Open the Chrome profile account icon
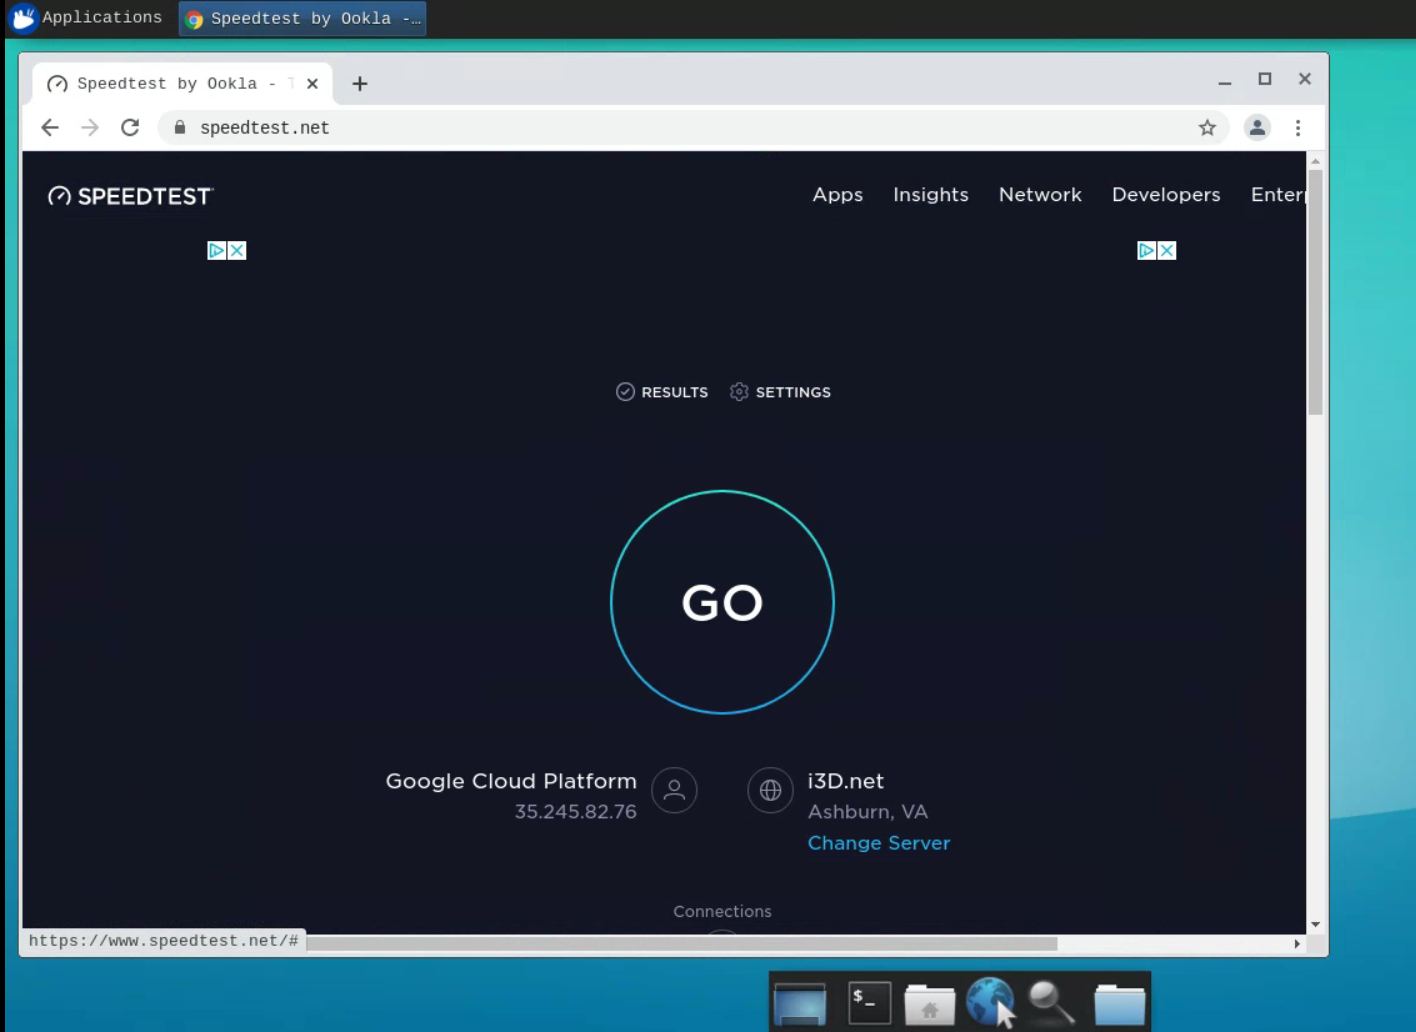The image size is (1416, 1032). (x=1257, y=128)
